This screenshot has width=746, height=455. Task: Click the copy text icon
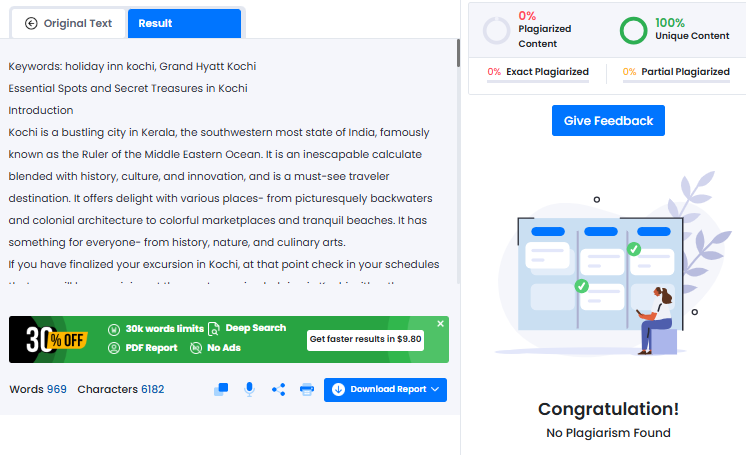[222, 389]
